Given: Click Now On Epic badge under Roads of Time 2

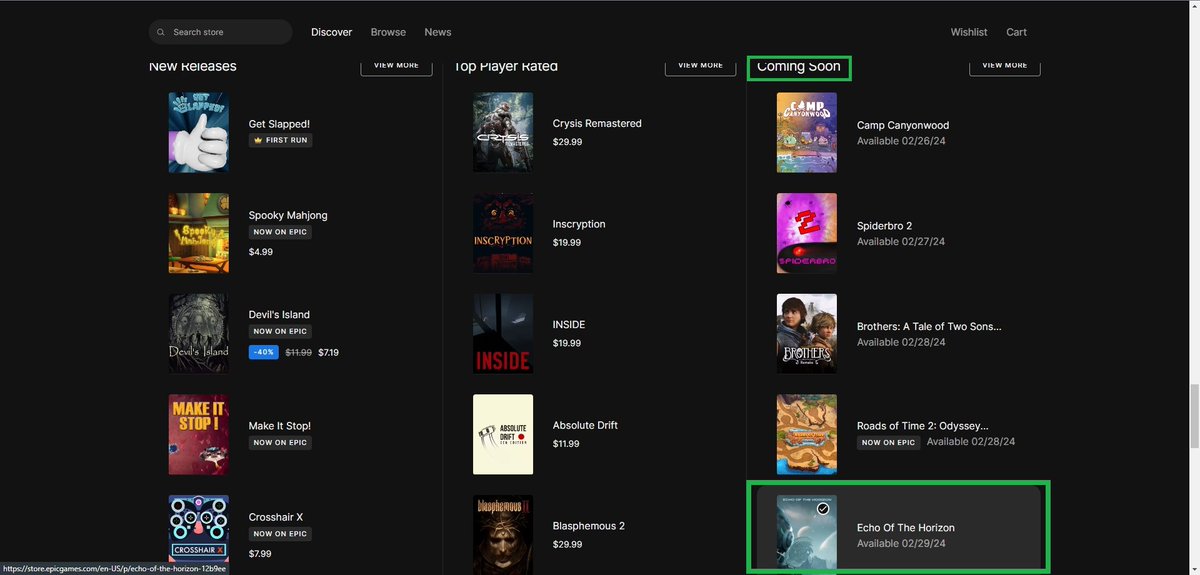Looking at the screenshot, I should (x=888, y=442).
